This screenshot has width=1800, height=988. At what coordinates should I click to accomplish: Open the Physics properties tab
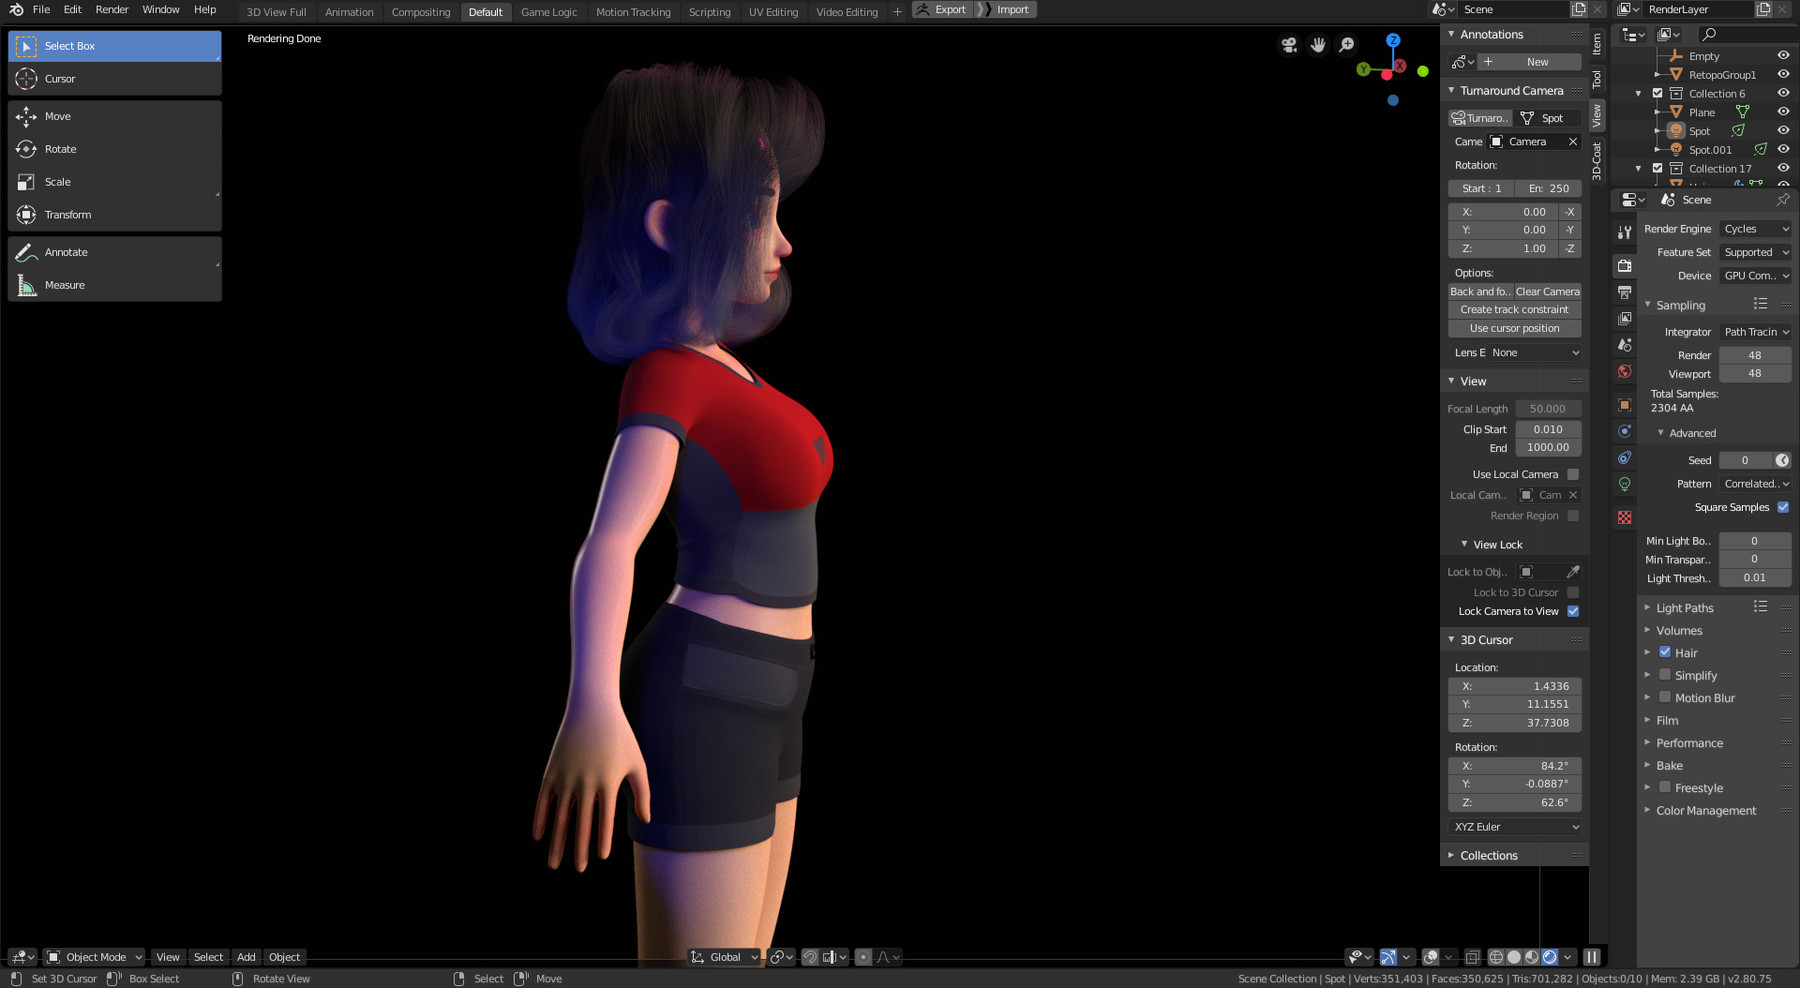1624,431
